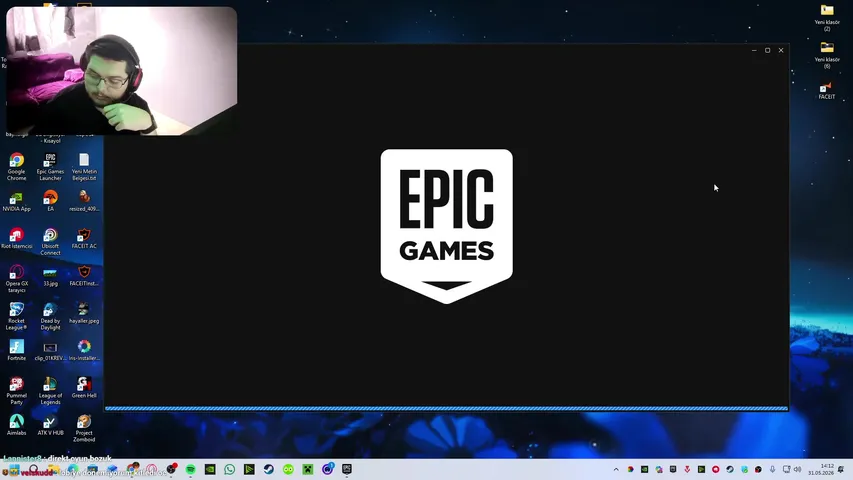This screenshot has width=853, height=480.
Task: Open the Pummel Party desktop shortcut
Action: (x=16, y=391)
